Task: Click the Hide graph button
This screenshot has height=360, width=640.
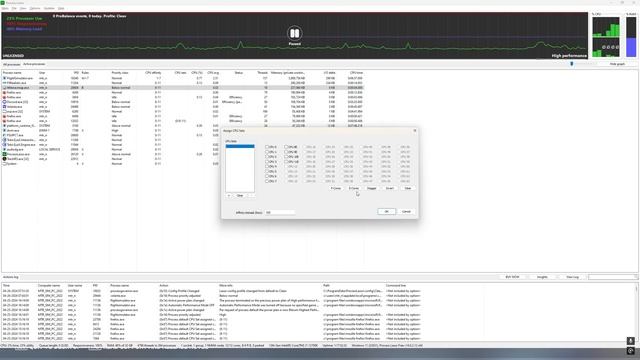Action: tap(617, 64)
